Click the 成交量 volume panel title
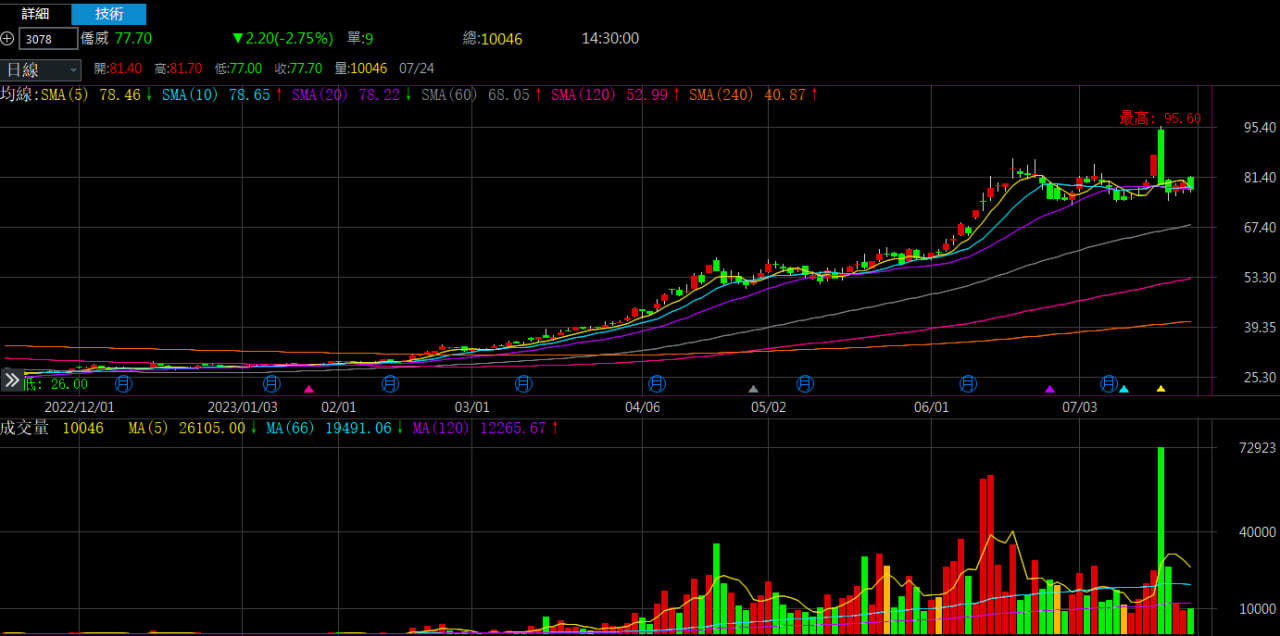Screen dimensions: 1280x636 coord(24,428)
